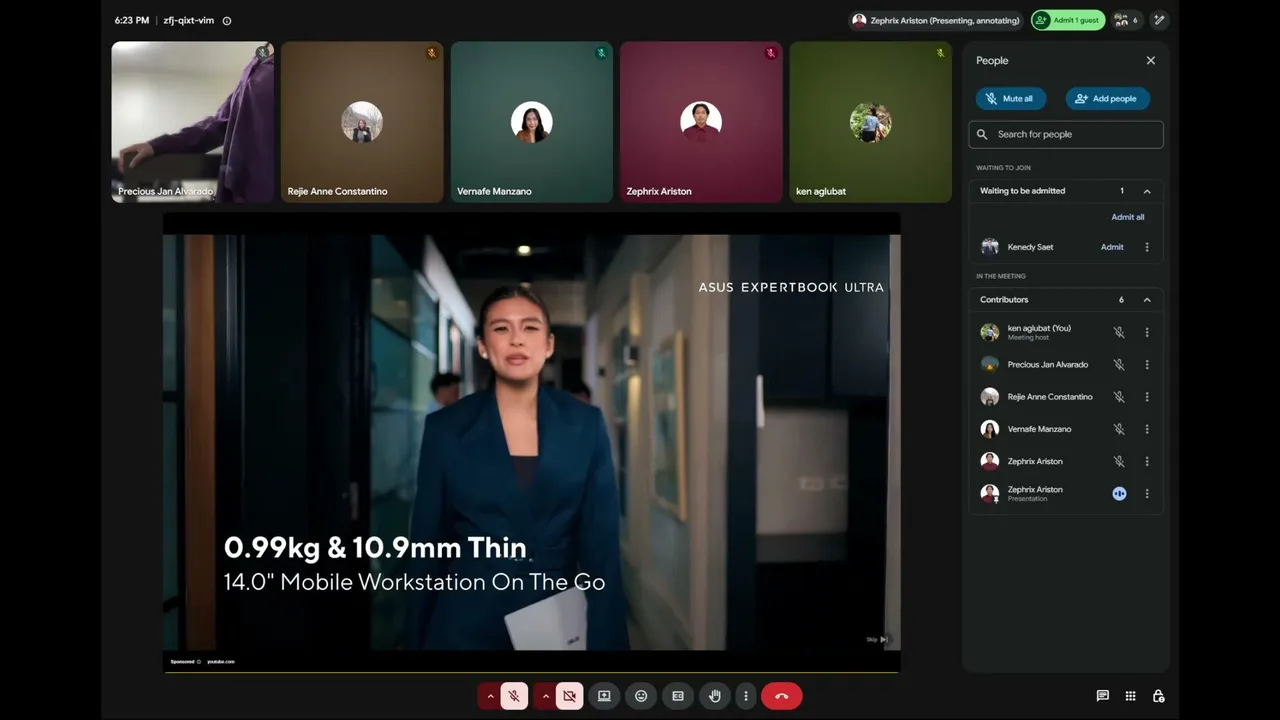
Task: Click the muted mic icon for Precious Jan Alvarado
Action: 1119,365
